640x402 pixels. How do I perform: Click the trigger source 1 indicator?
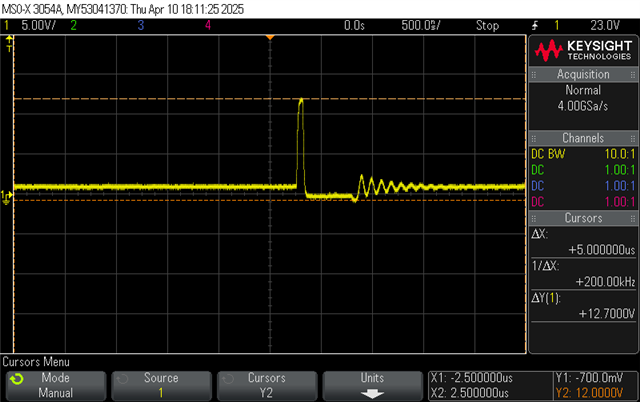(557, 25)
